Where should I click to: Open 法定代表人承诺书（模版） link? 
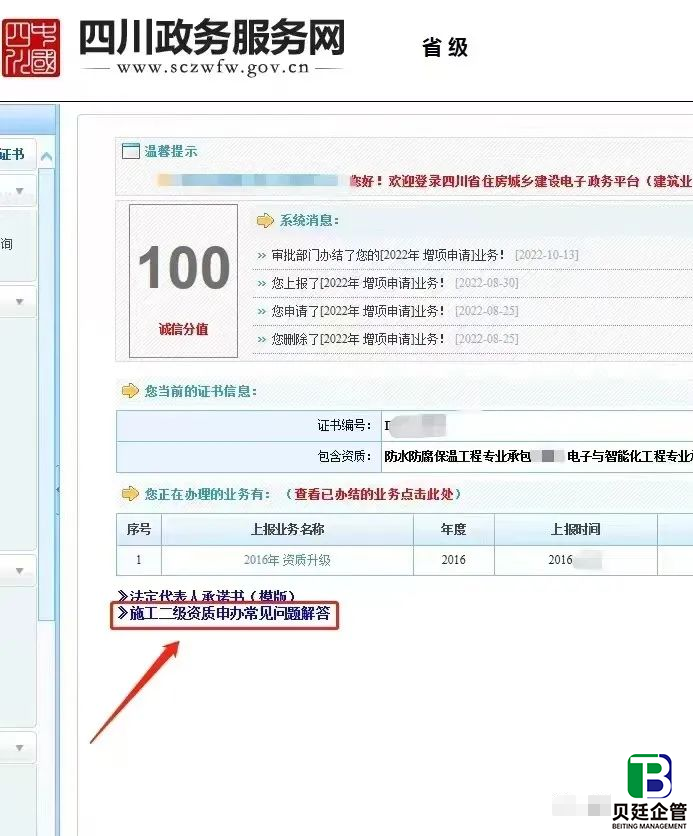point(206,596)
